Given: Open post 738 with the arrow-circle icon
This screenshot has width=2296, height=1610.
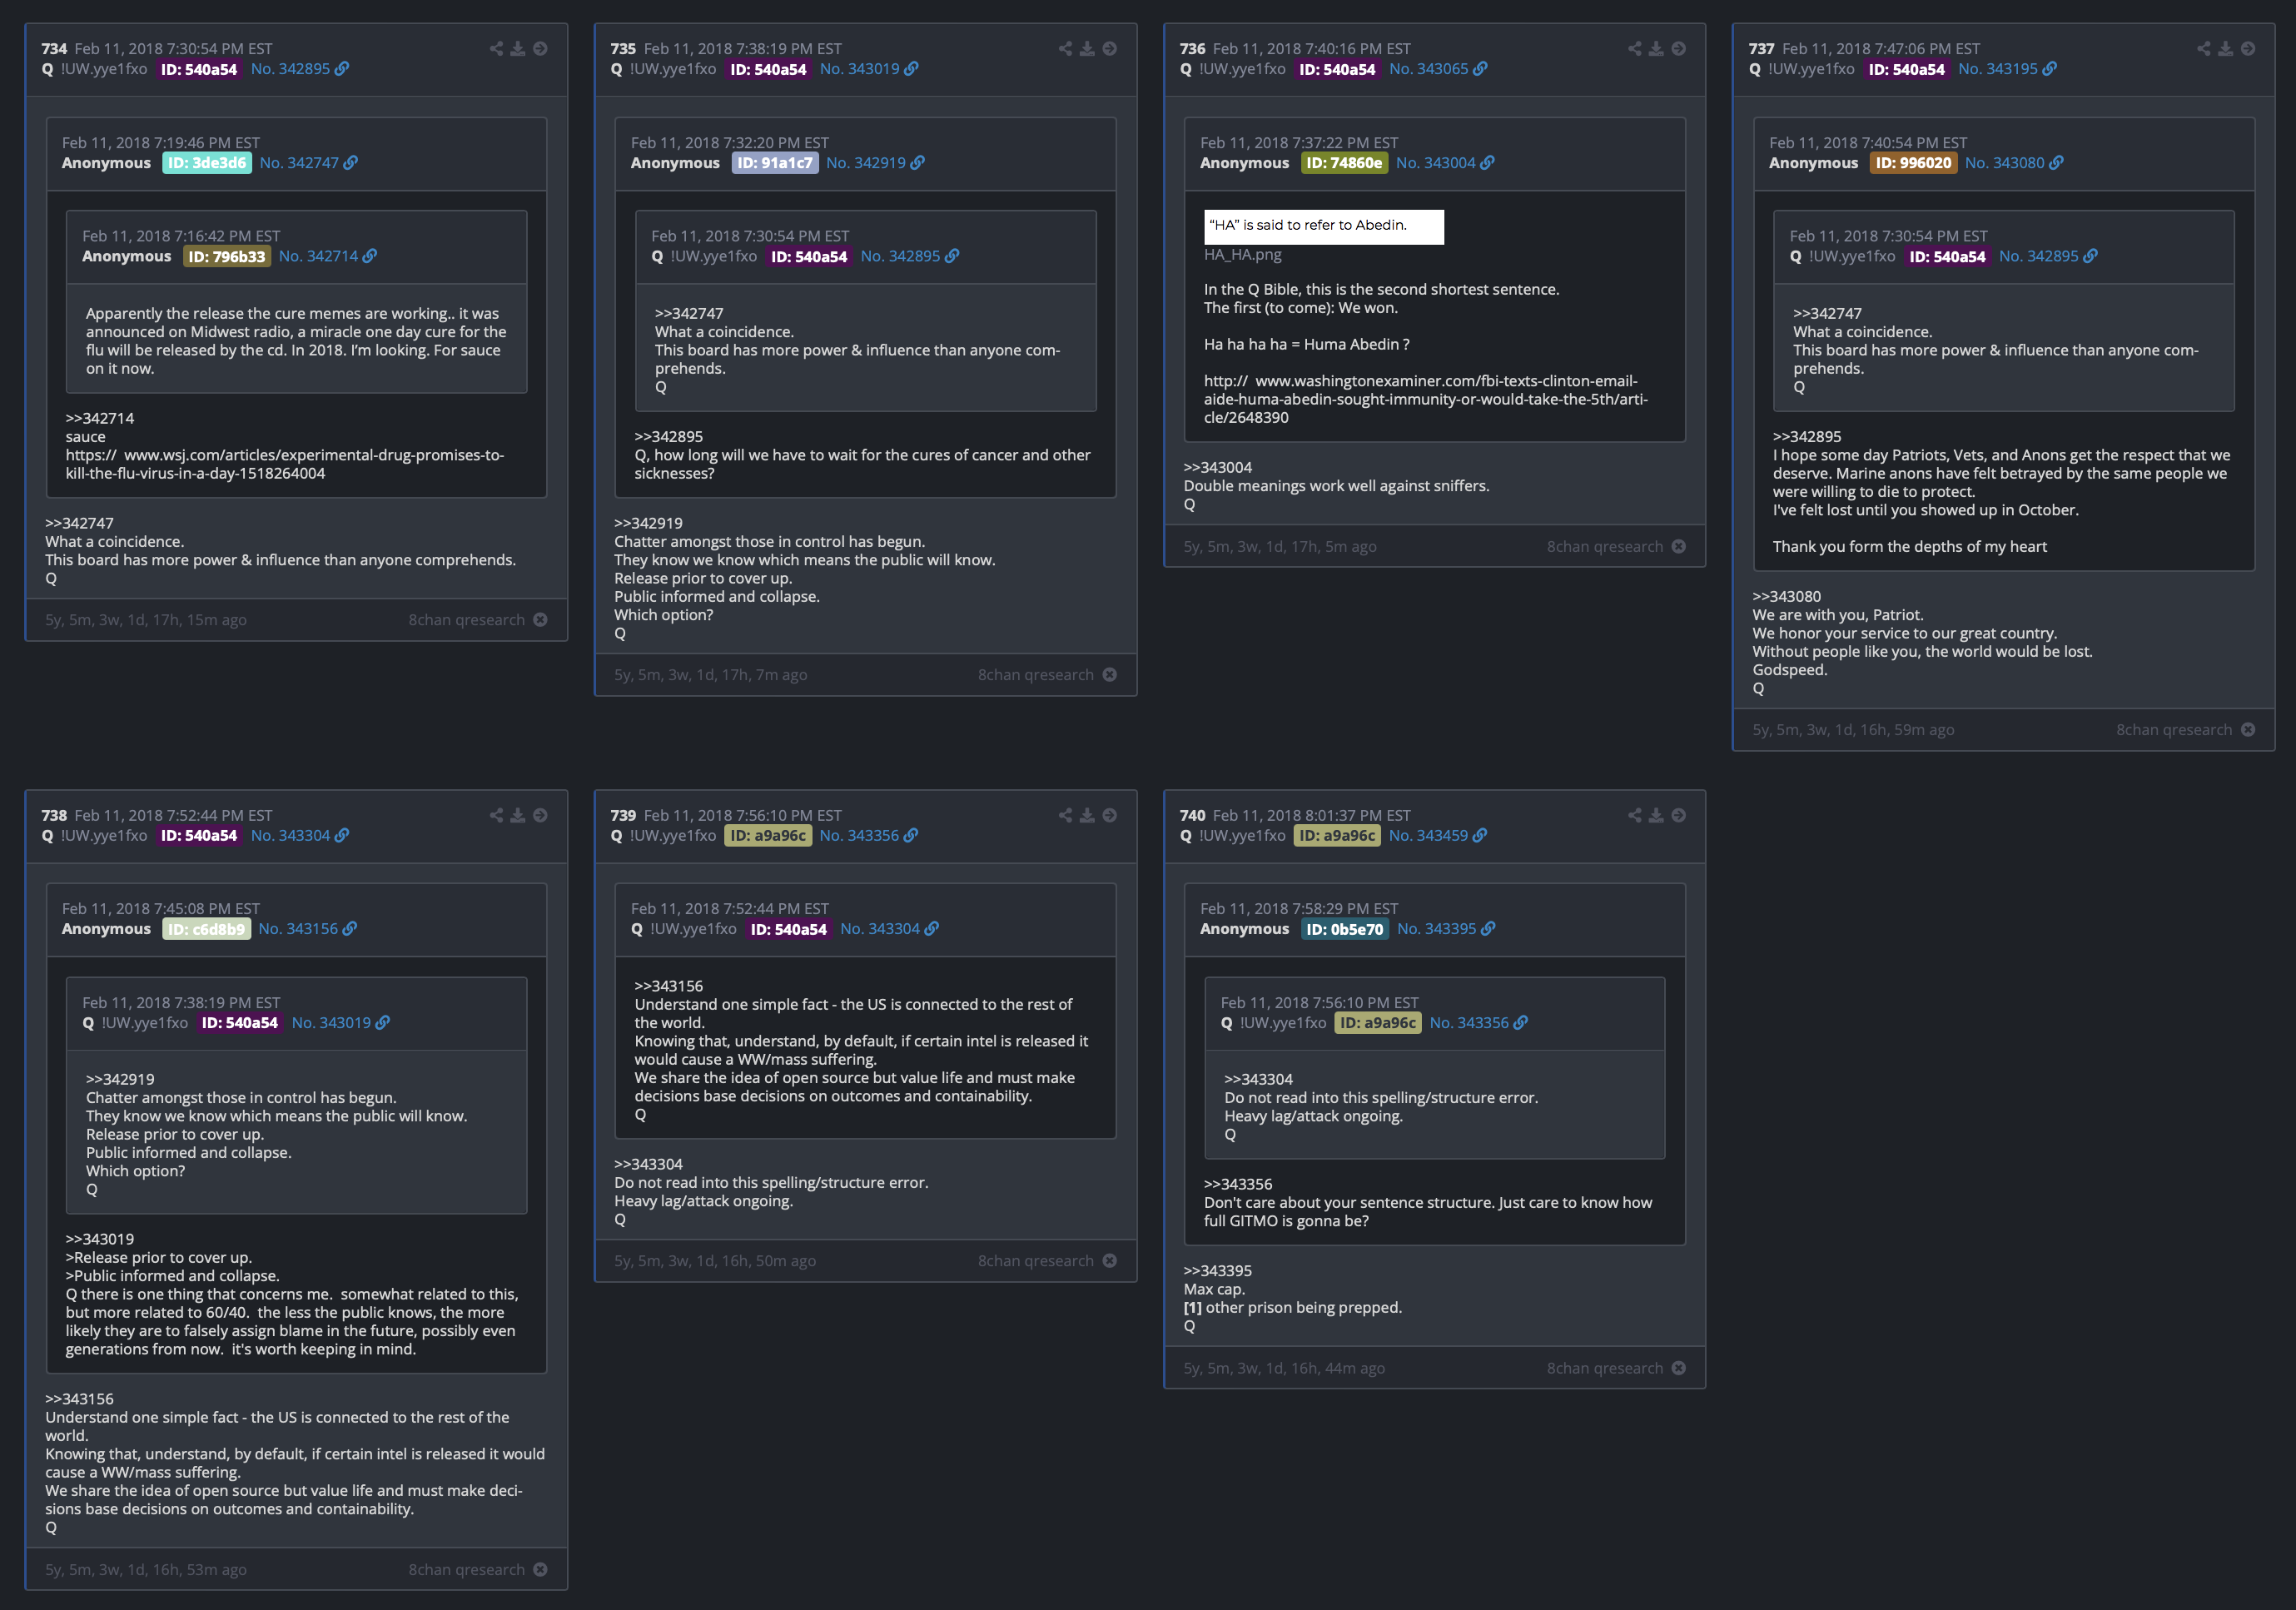Looking at the screenshot, I should [540, 815].
